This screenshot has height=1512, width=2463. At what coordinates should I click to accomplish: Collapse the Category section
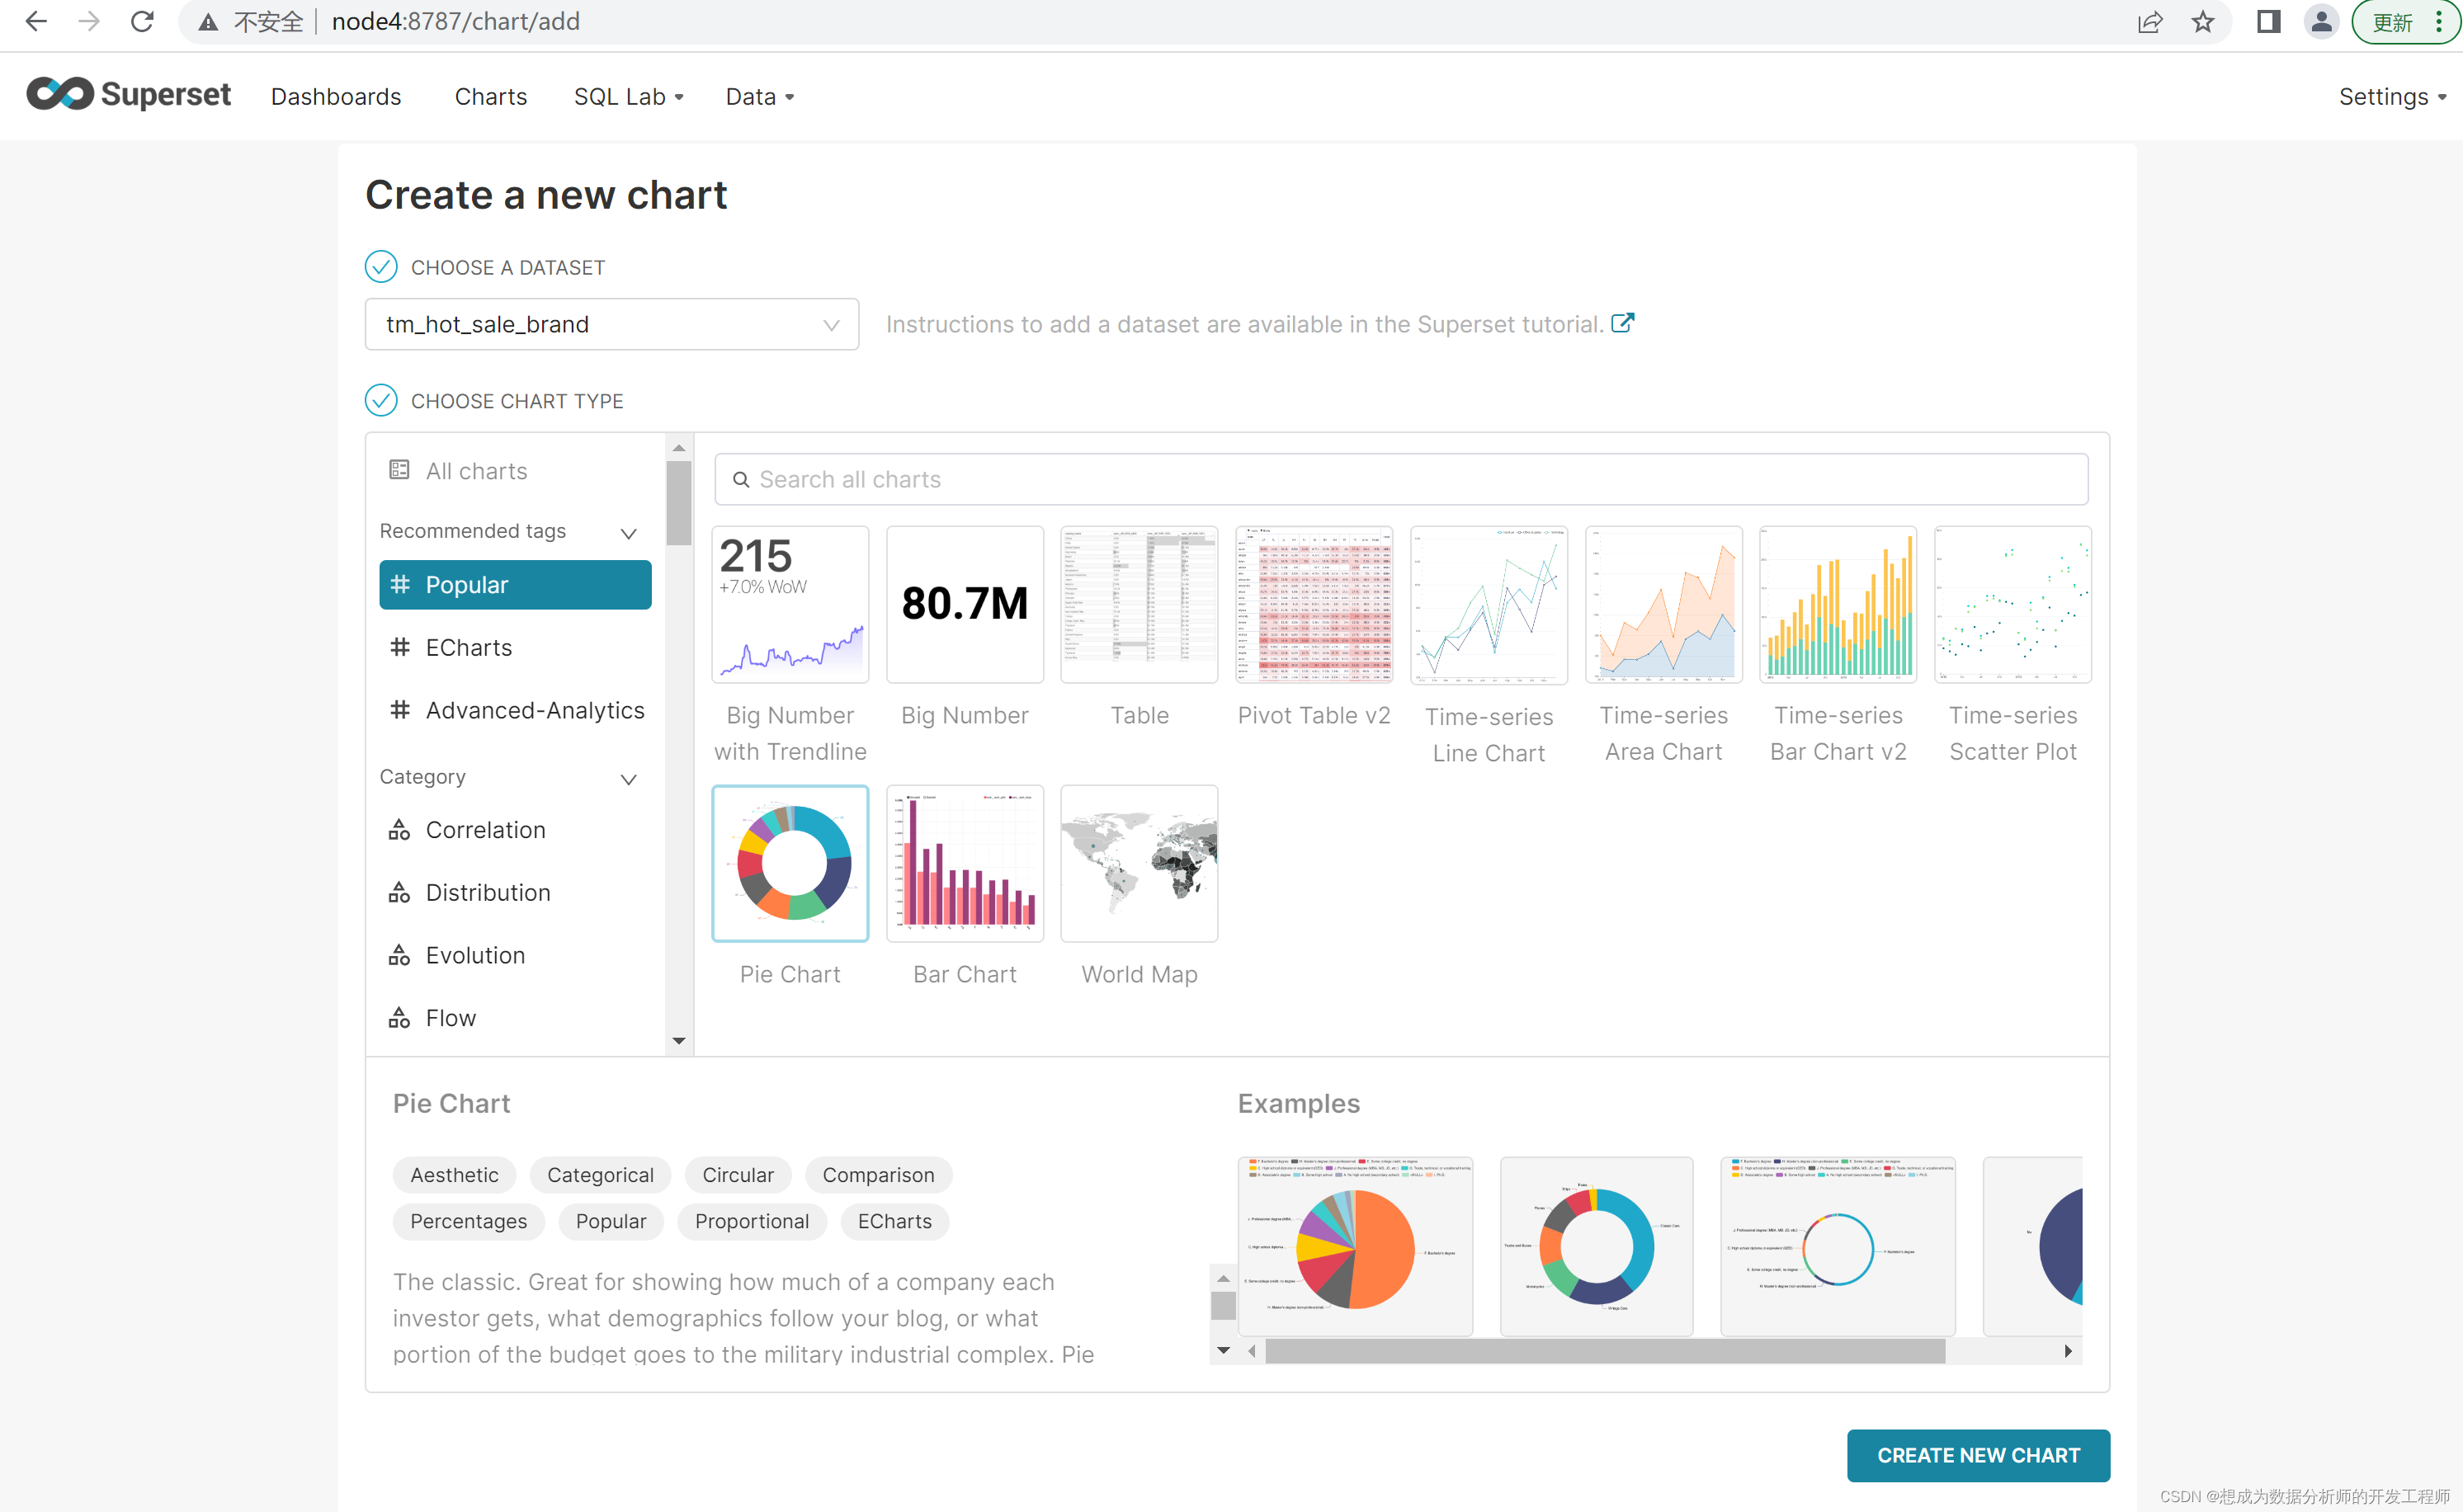tap(628, 779)
